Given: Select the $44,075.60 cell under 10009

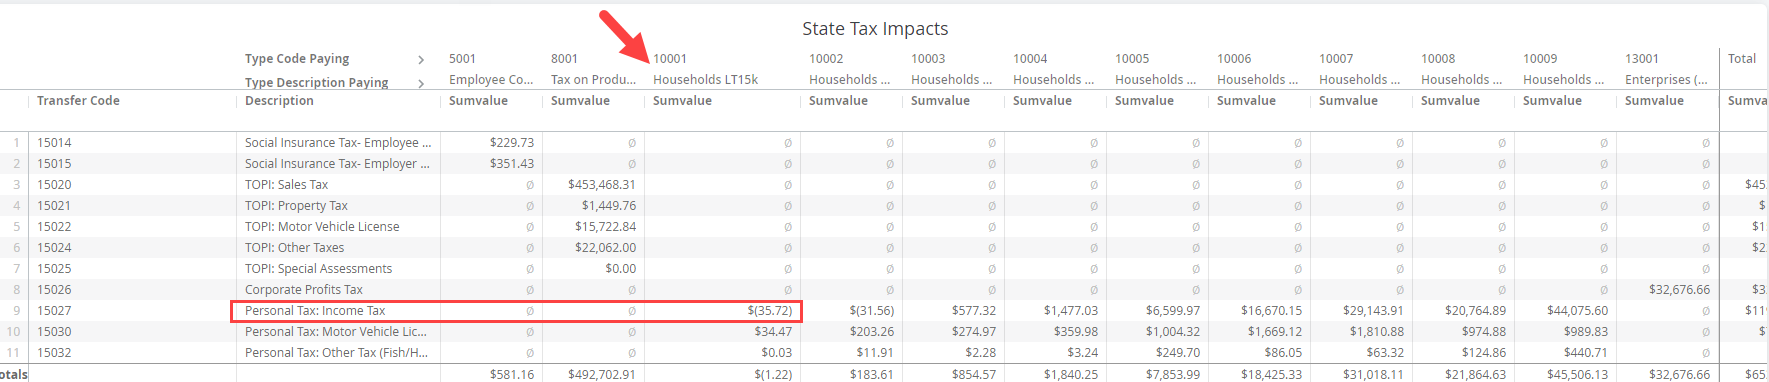Looking at the screenshot, I should pyautogui.click(x=1577, y=311).
